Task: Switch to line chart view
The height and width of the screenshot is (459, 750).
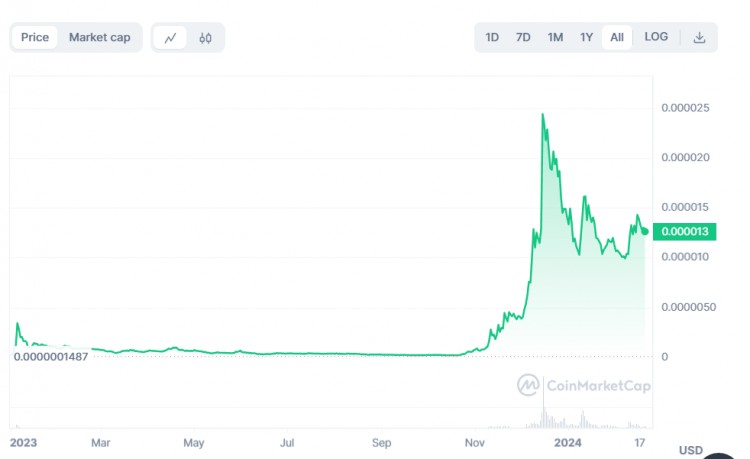Action: 170,38
